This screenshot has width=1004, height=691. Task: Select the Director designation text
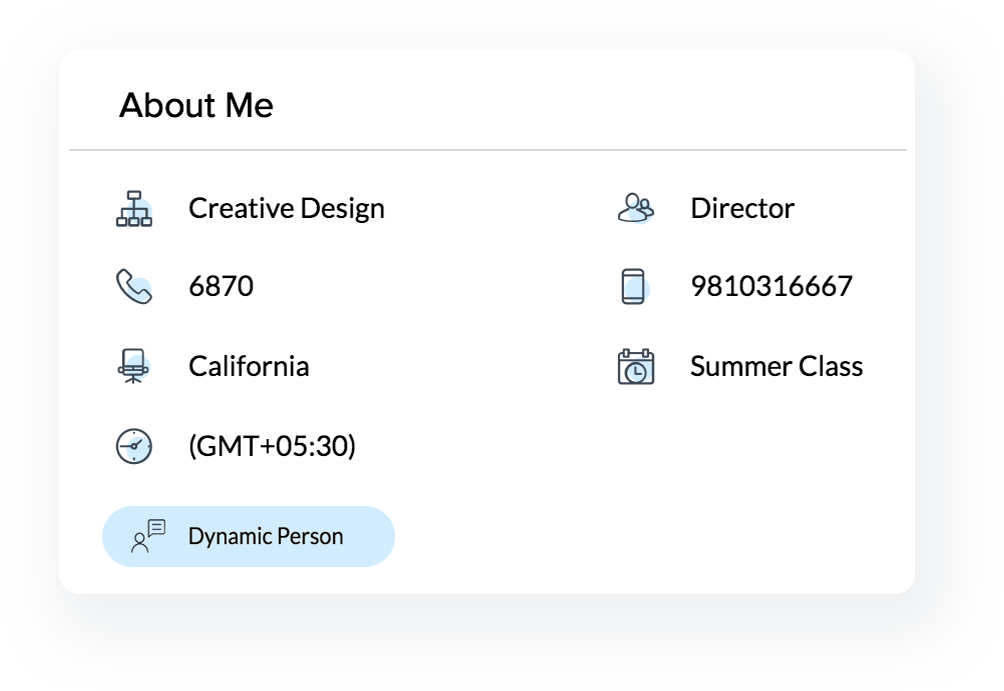tap(742, 209)
